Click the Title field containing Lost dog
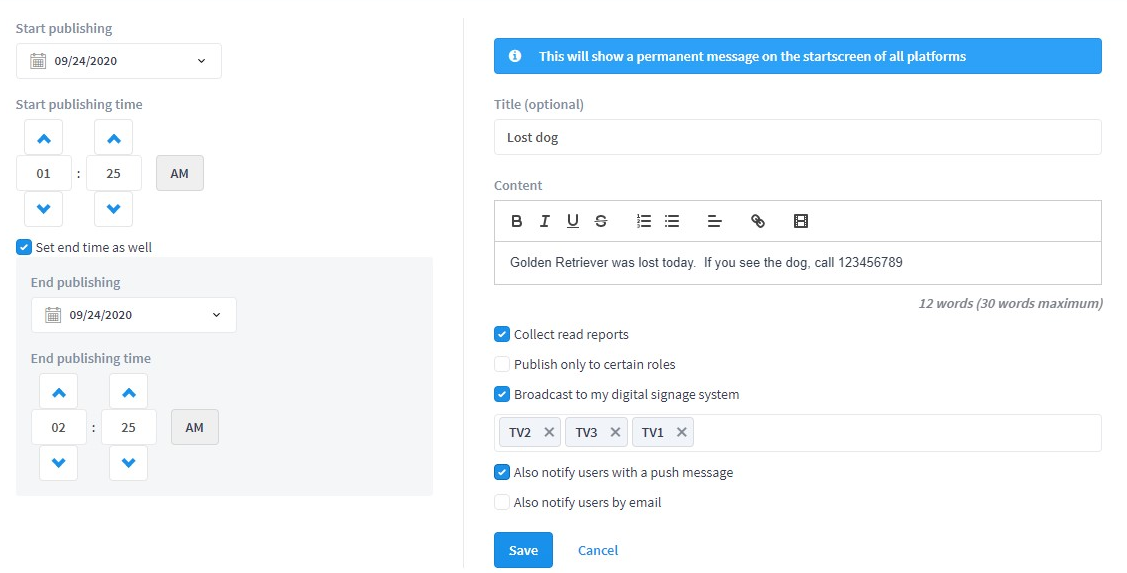The image size is (1127, 573). (x=798, y=137)
